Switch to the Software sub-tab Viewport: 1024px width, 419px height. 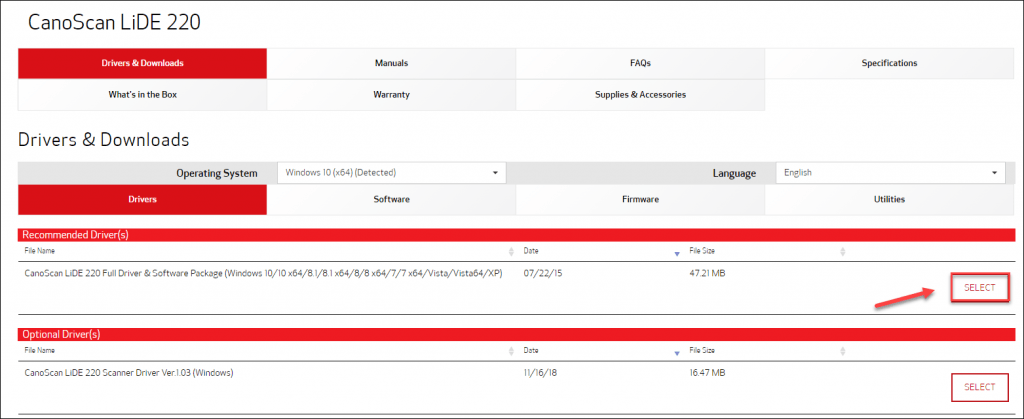391,200
